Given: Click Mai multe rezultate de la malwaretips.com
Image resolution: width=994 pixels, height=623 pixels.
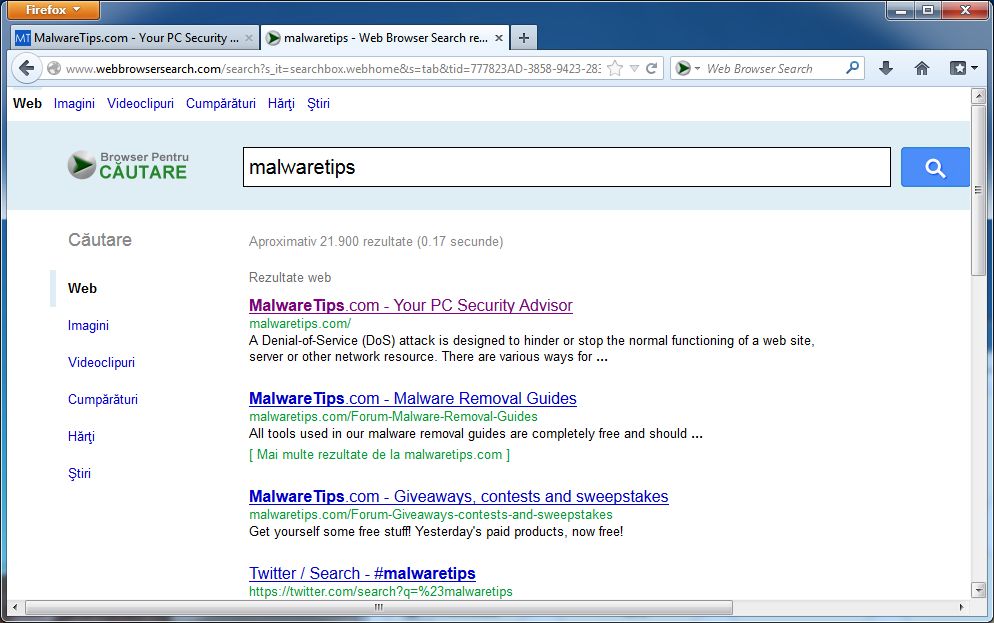Looking at the screenshot, I should click(x=379, y=454).
